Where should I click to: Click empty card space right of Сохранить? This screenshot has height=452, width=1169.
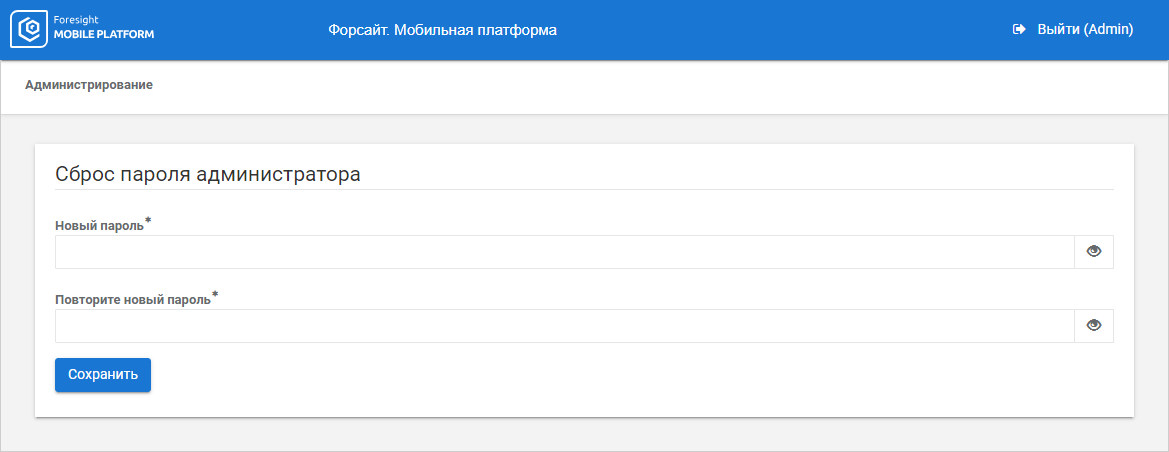tap(640, 375)
